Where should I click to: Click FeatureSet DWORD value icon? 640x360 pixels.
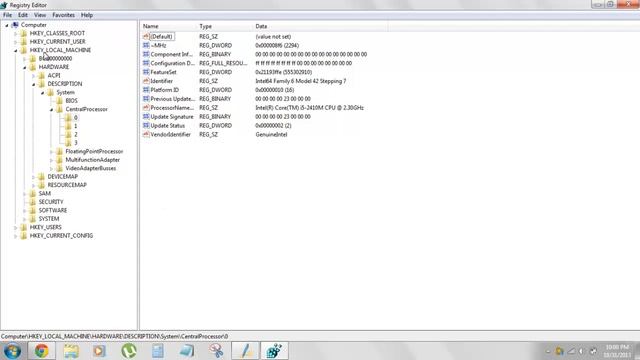(x=146, y=72)
